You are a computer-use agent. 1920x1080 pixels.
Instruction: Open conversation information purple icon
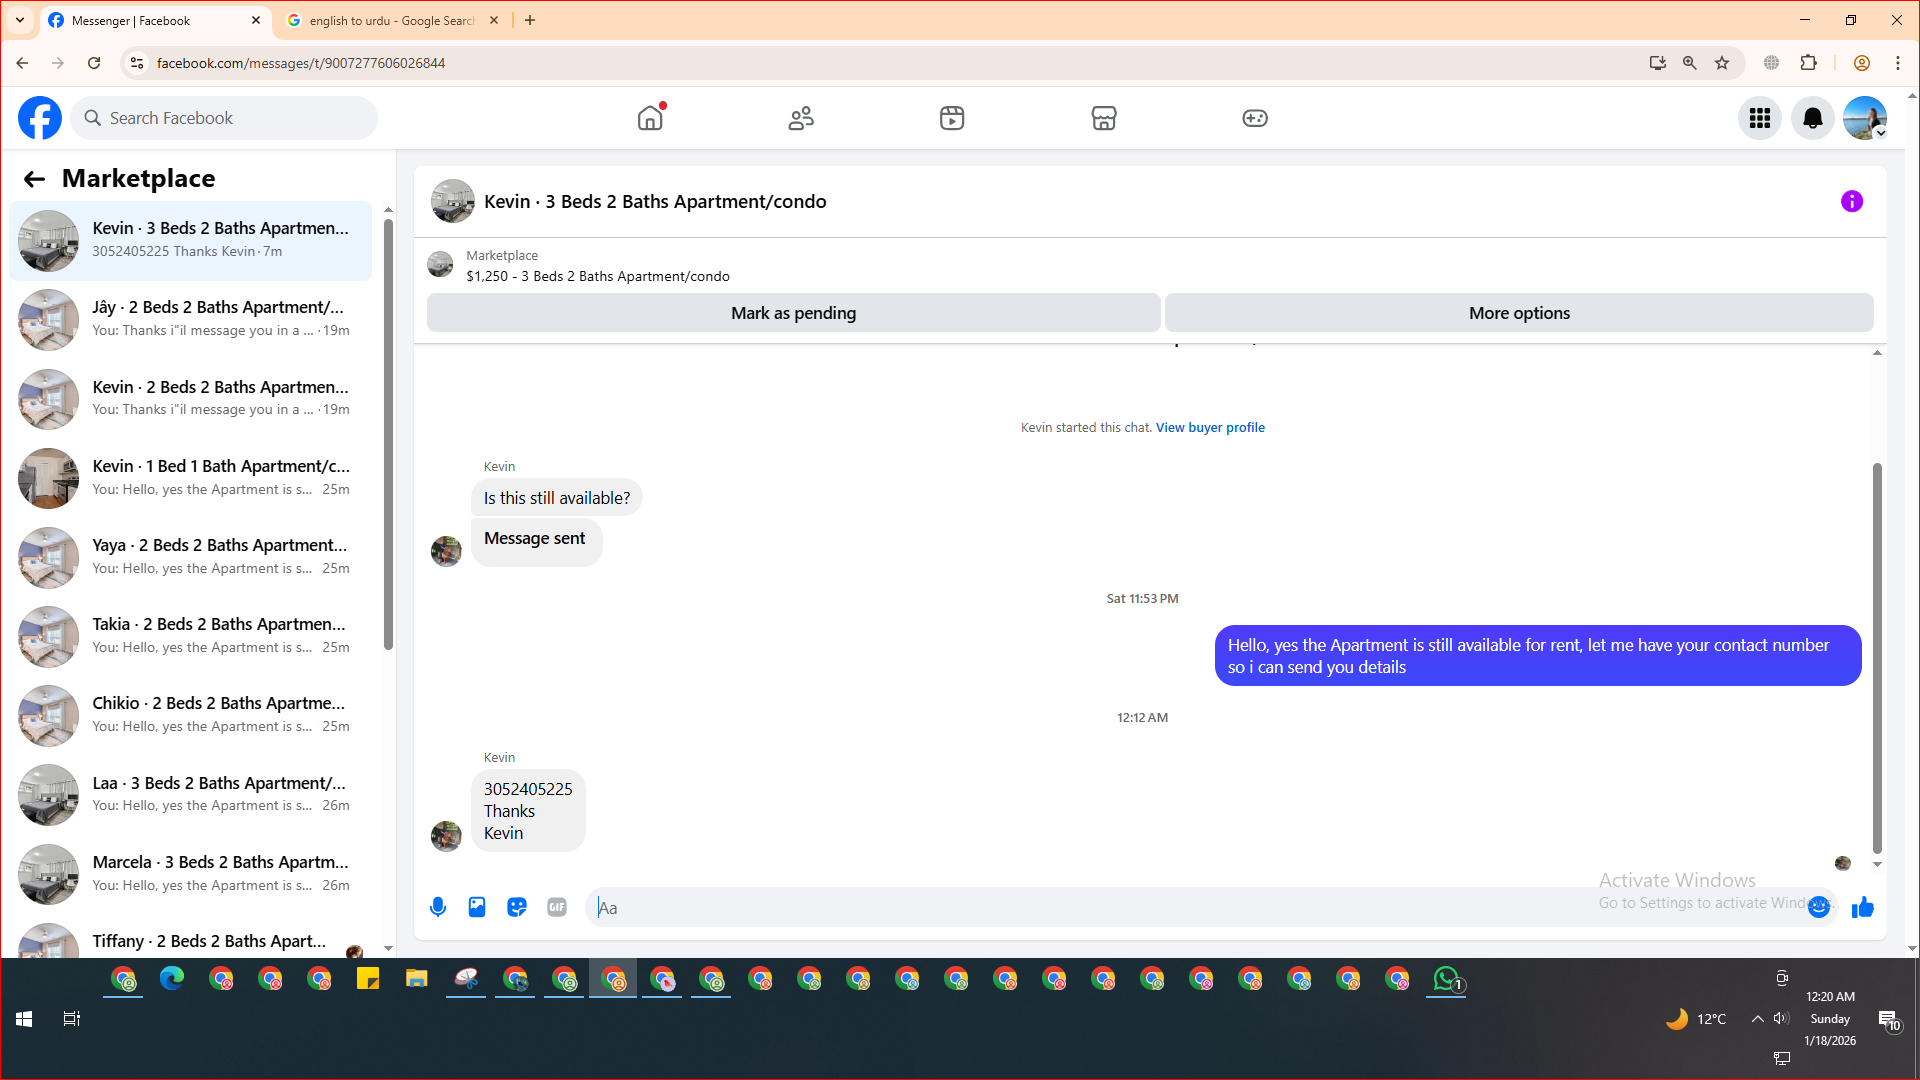pyautogui.click(x=1852, y=201)
